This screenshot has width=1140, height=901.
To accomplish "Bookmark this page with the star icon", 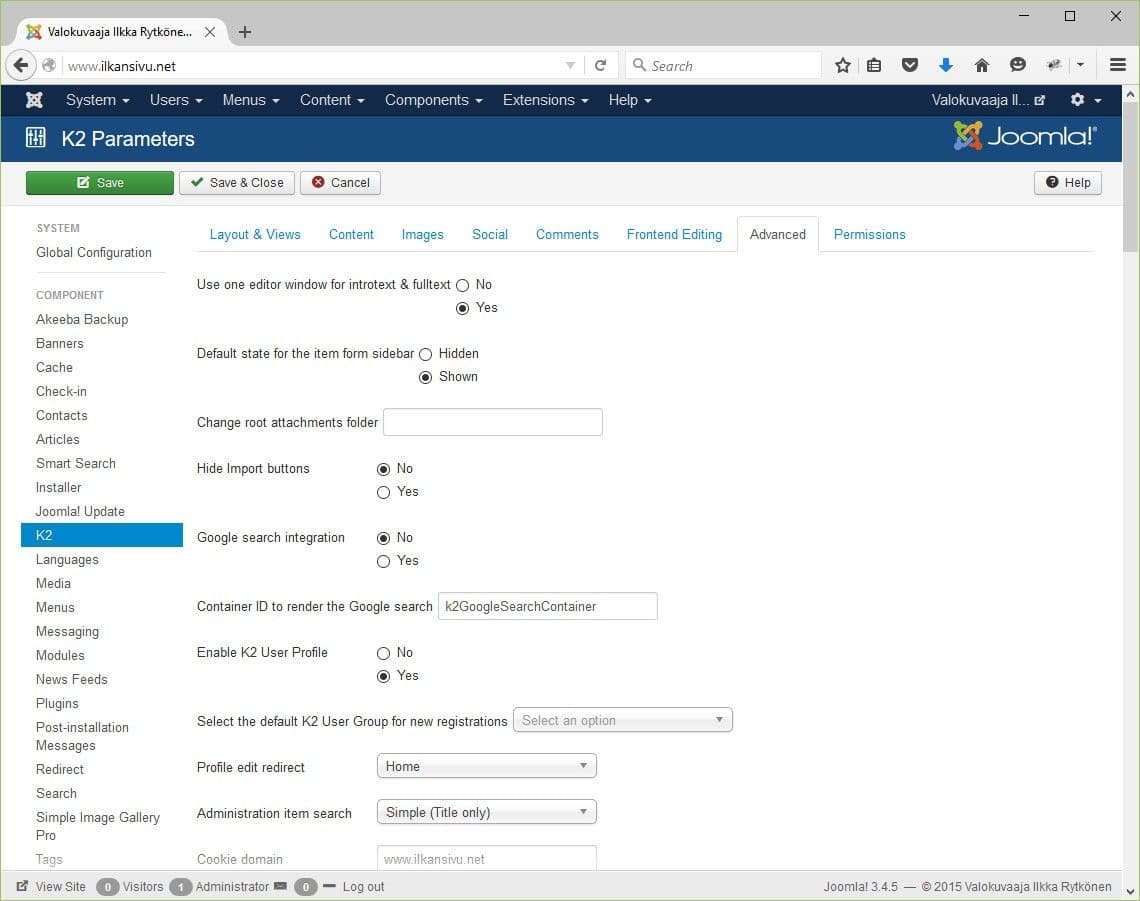I will coord(843,65).
